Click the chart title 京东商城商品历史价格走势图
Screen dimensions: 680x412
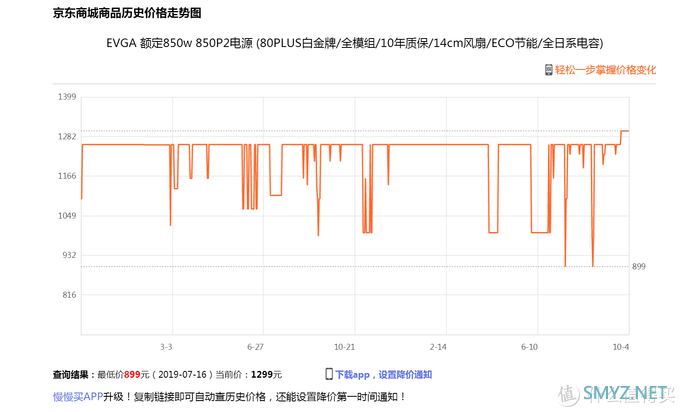point(127,13)
